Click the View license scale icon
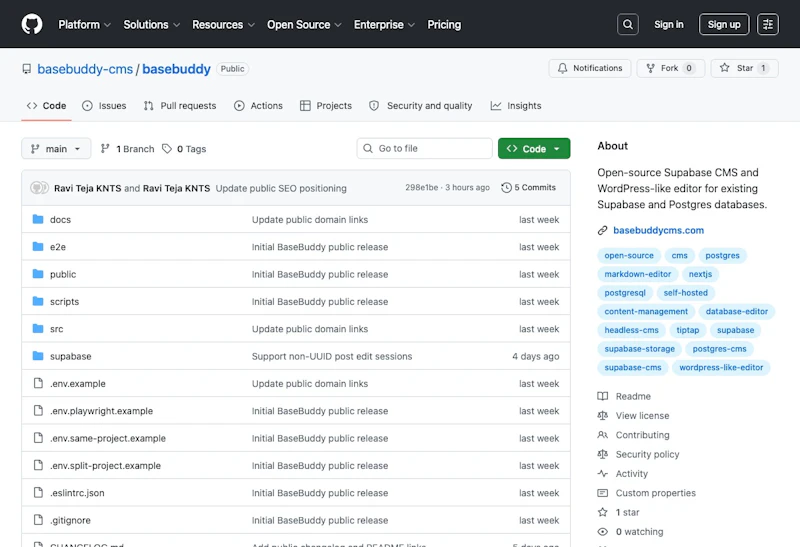 [x=603, y=416]
